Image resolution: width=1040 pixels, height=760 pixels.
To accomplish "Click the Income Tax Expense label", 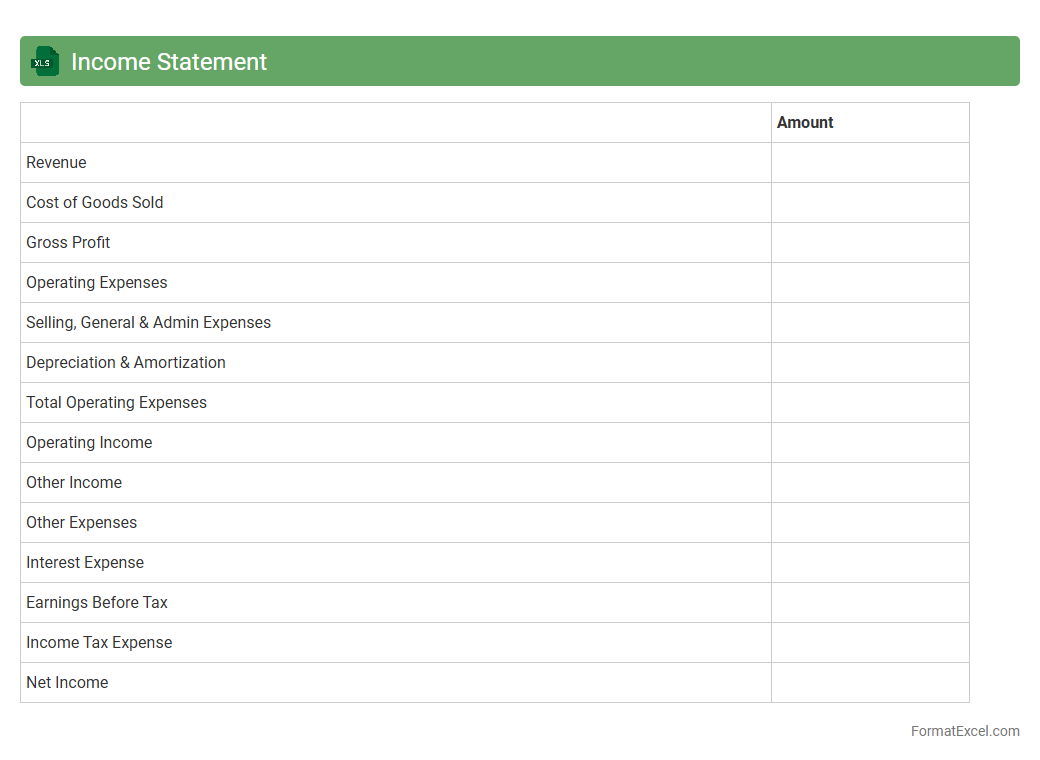I will (x=99, y=643).
